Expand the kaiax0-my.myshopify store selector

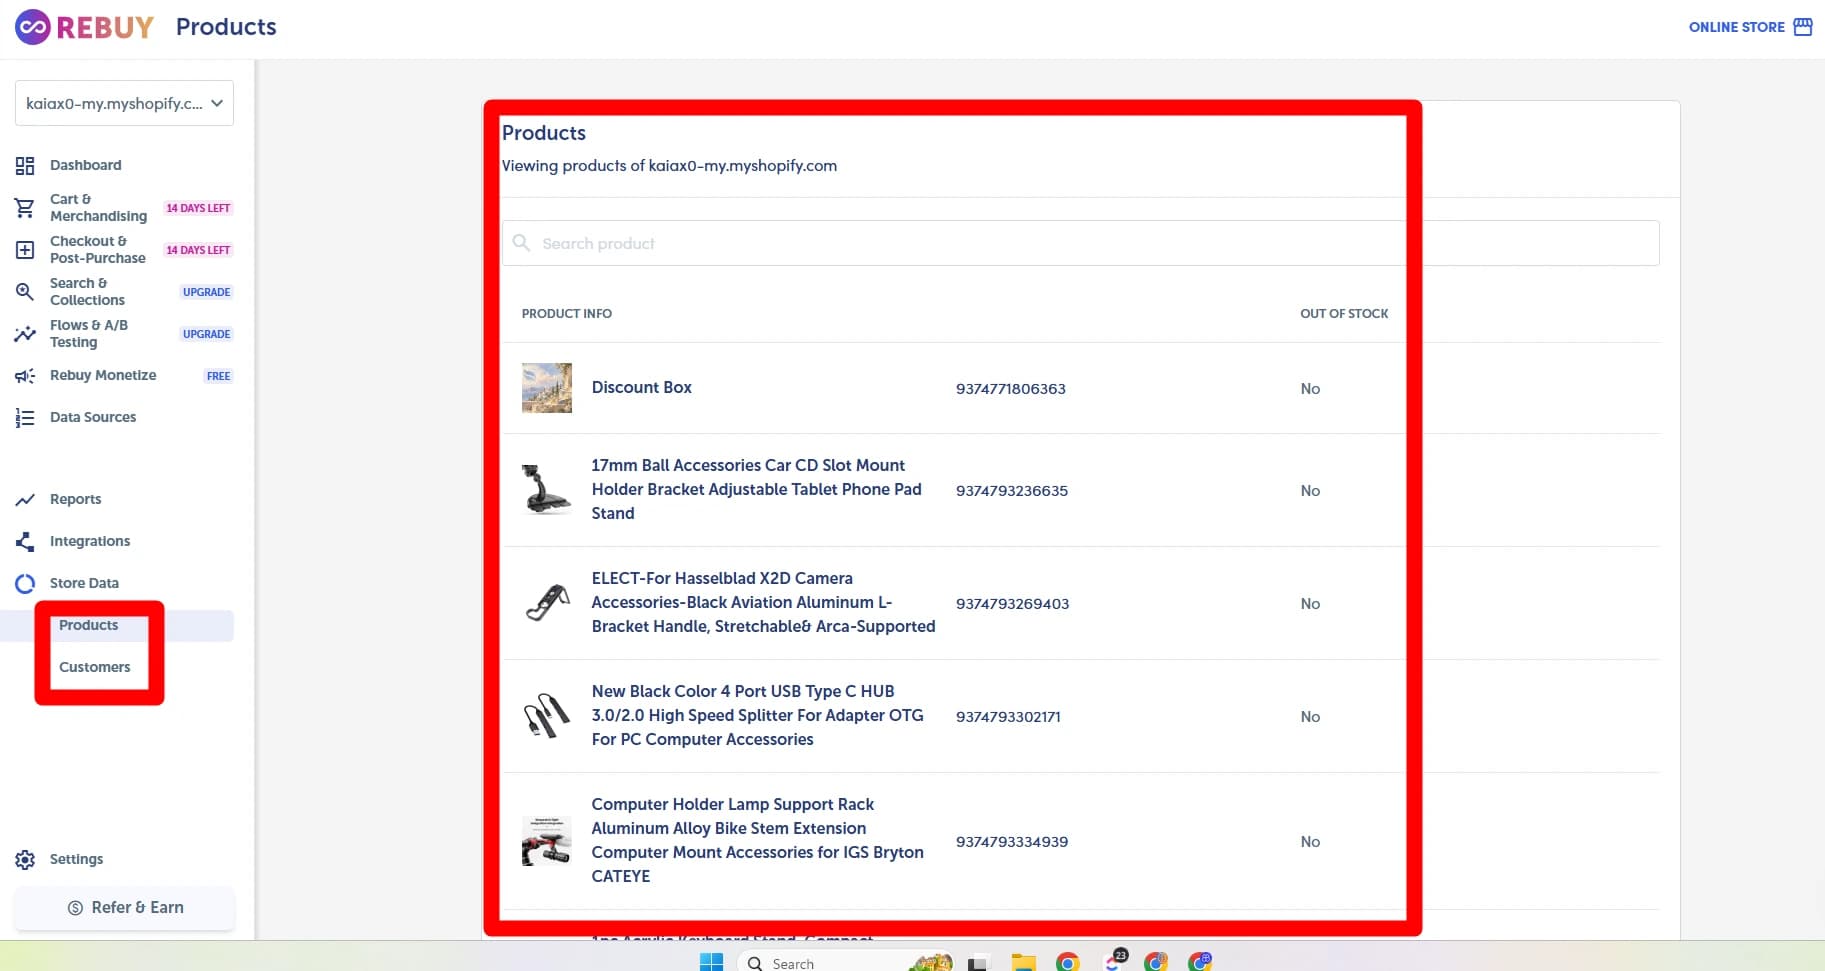(x=124, y=103)
